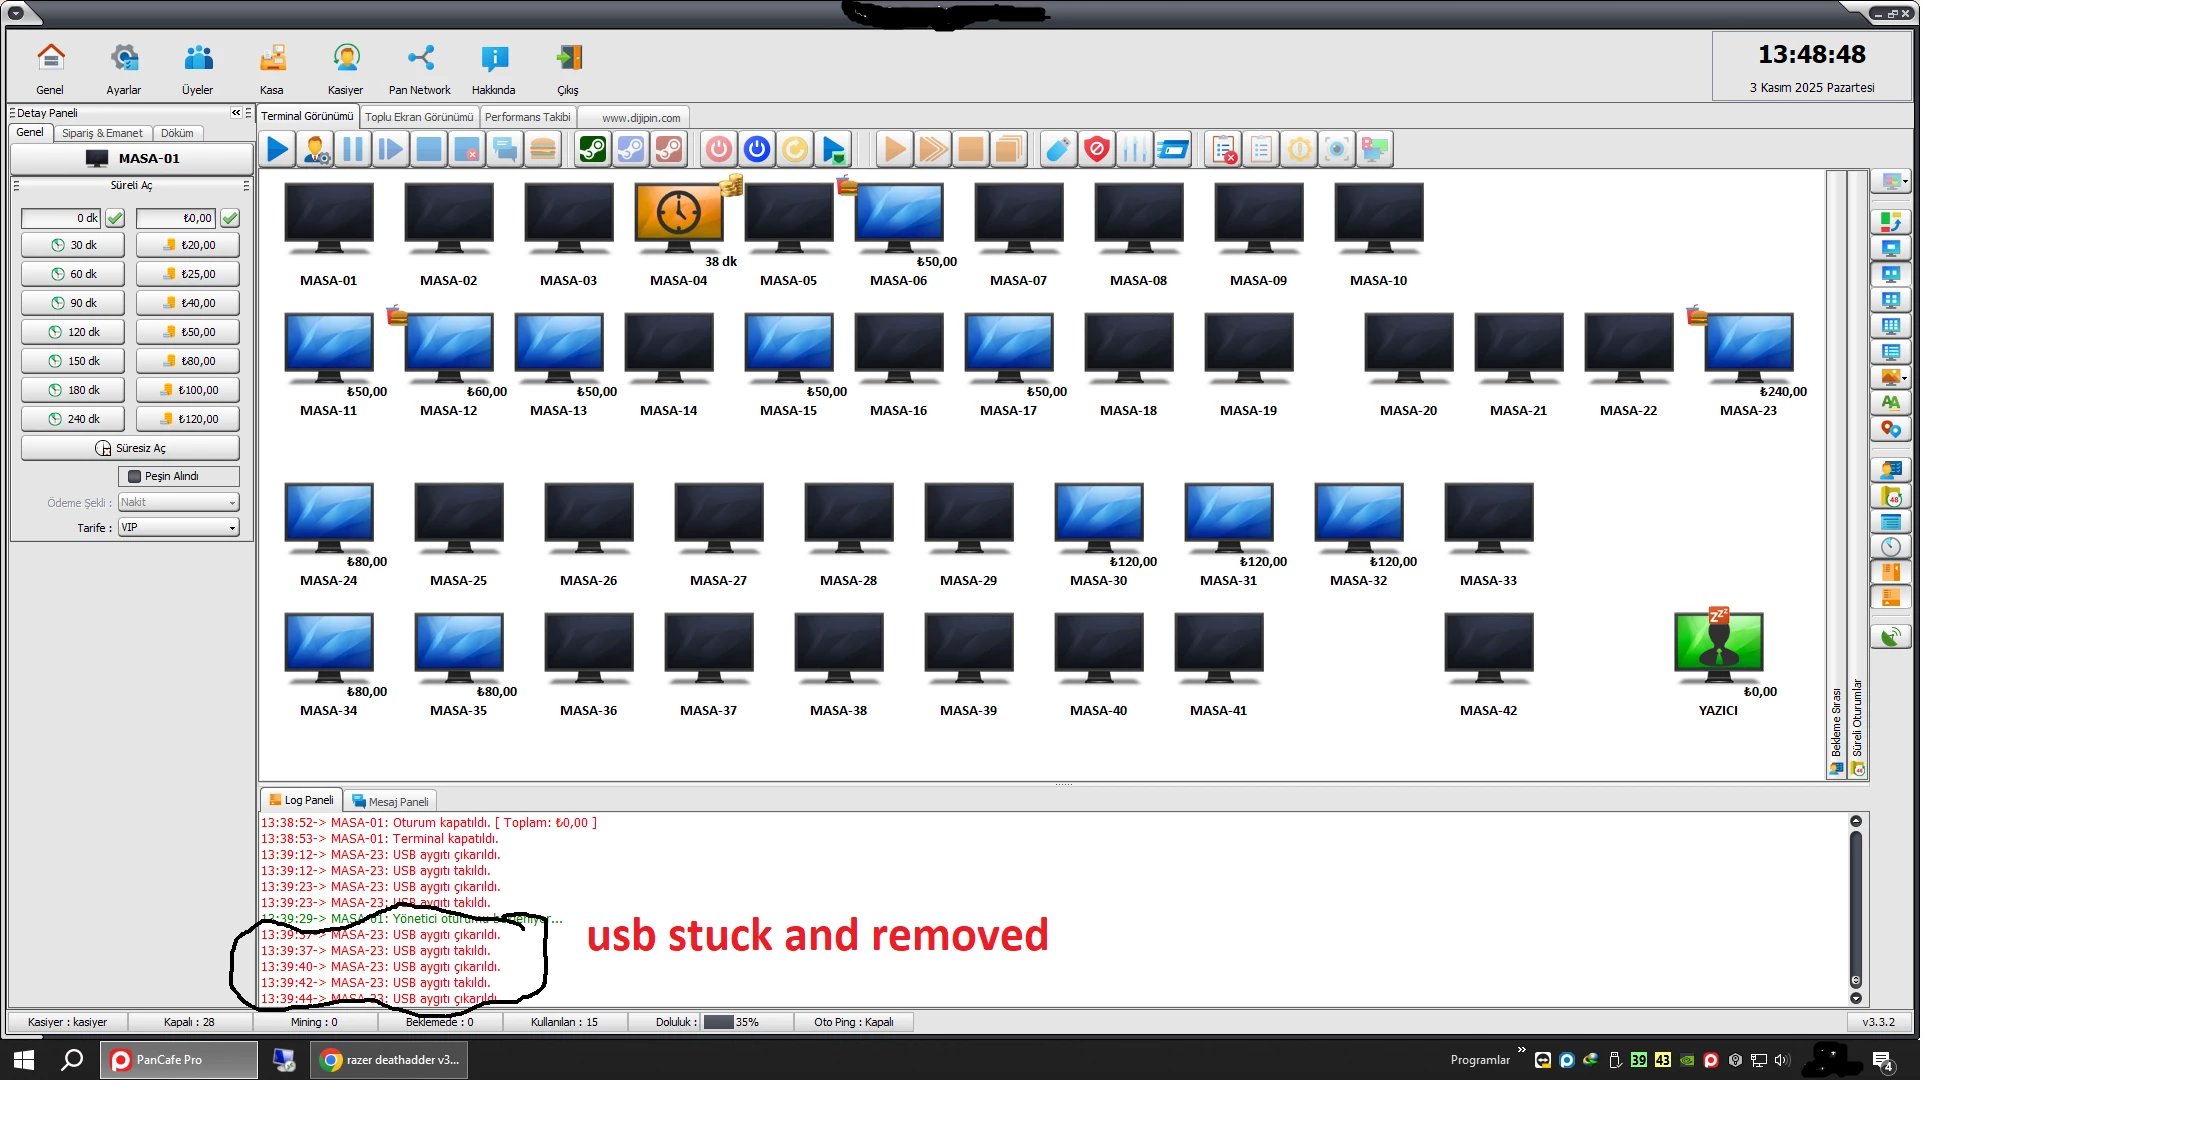Screen dimensions: 2192x1128
Task: Click the blue play start-session toolbar icon
Action: [277, 150]
